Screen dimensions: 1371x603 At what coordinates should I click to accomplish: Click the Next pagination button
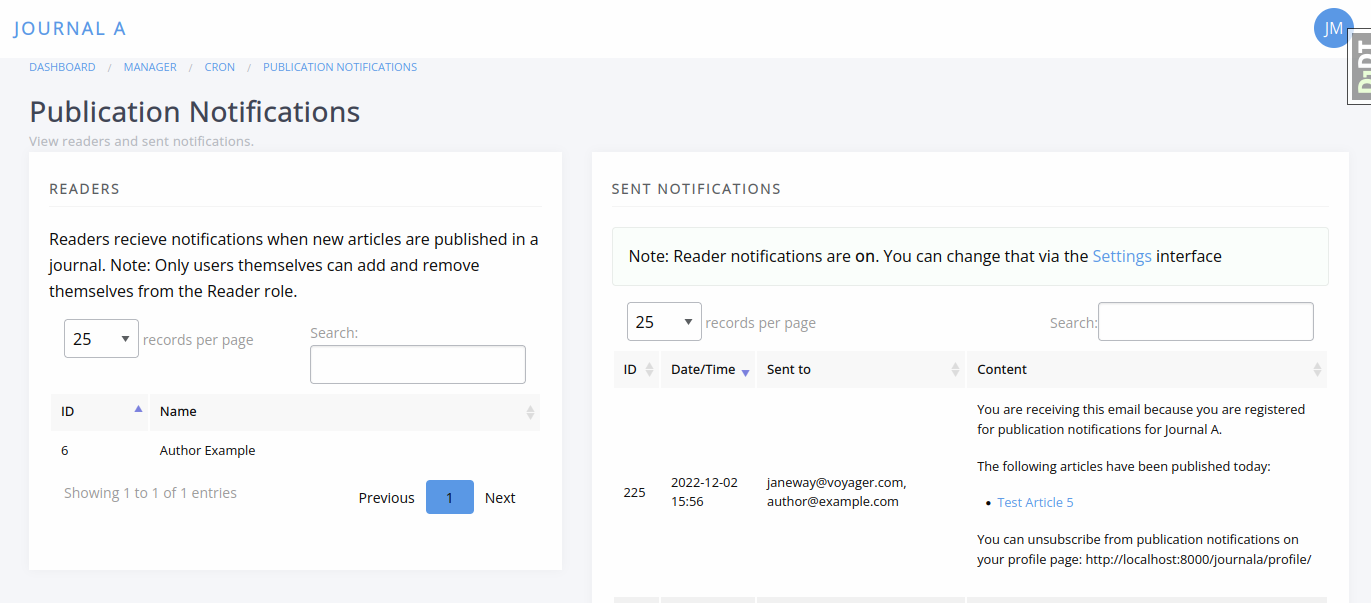tap(500, 498)
